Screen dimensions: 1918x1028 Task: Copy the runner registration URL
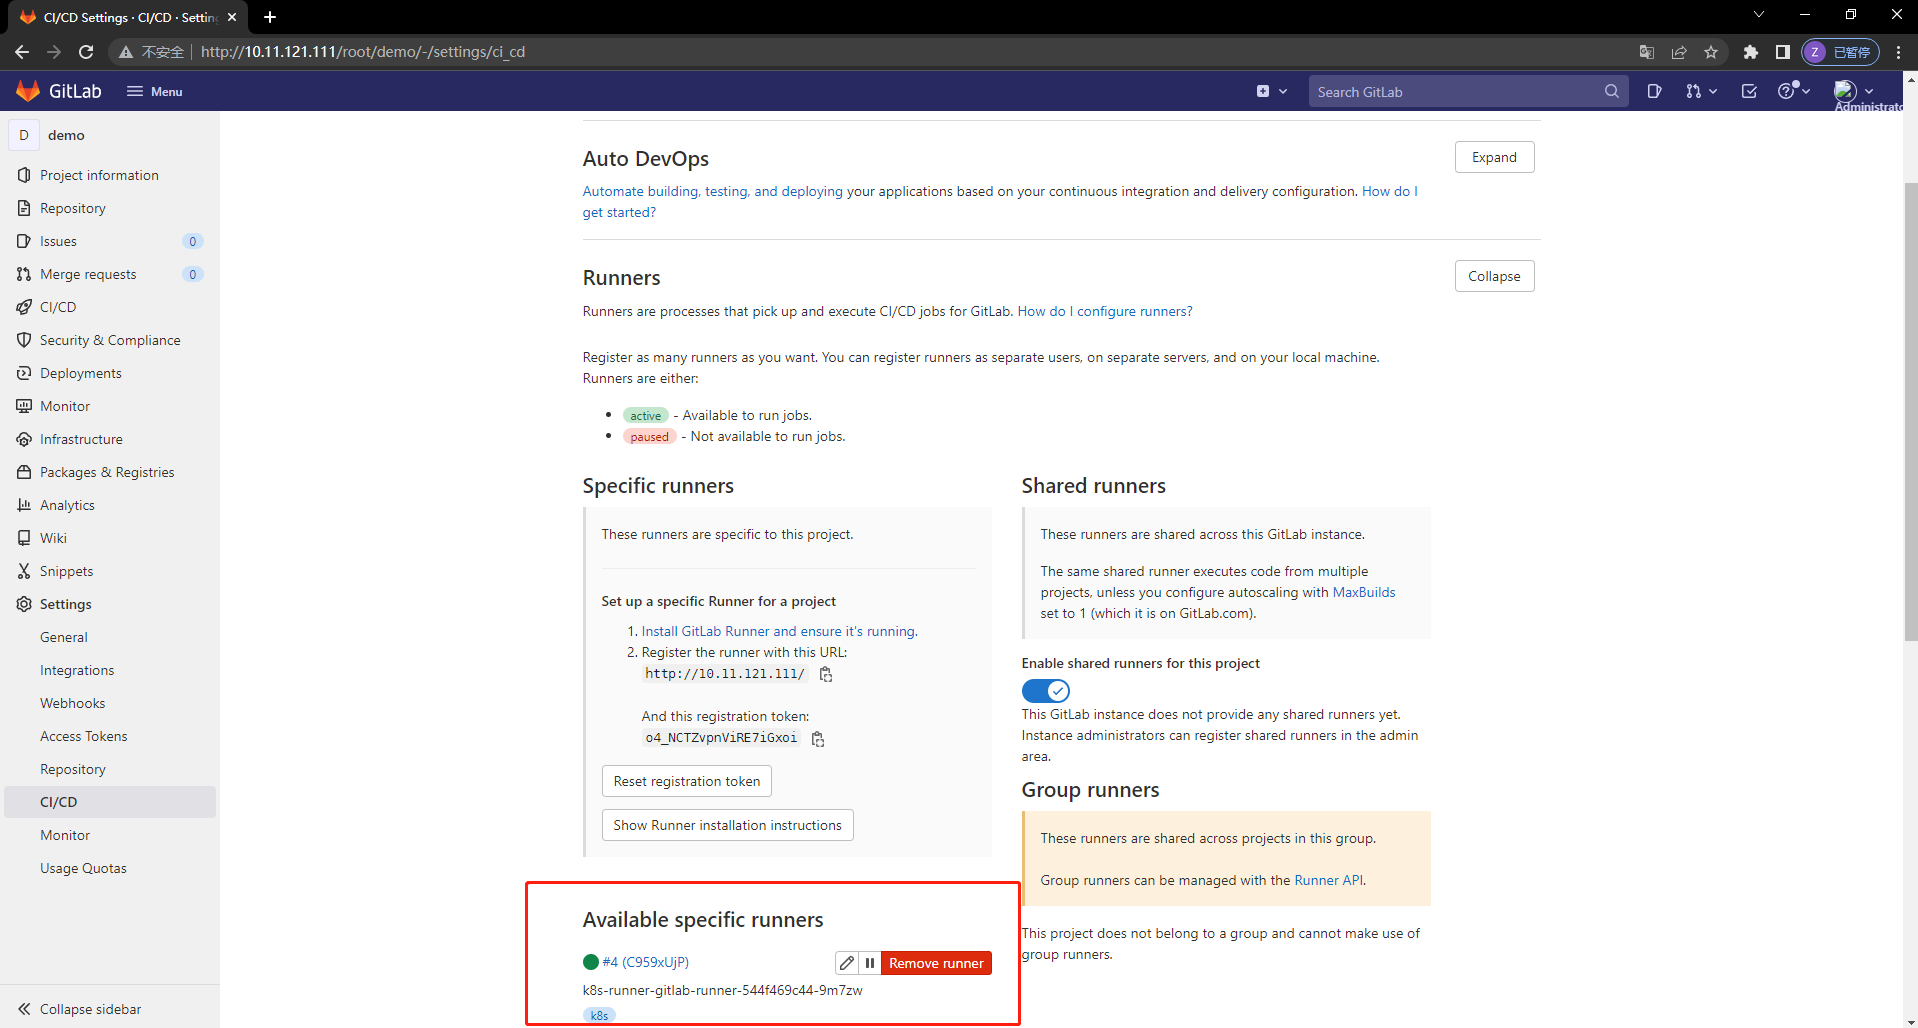pyautogui.click(x=826, y=674)
